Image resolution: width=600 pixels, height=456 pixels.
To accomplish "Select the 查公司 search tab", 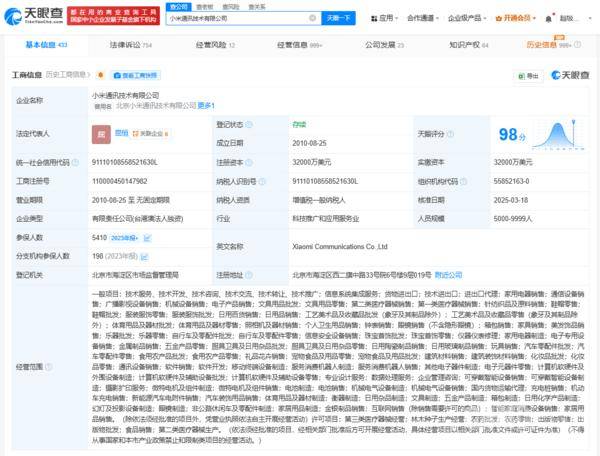I will pyautogui.click(x=178, y=7).
